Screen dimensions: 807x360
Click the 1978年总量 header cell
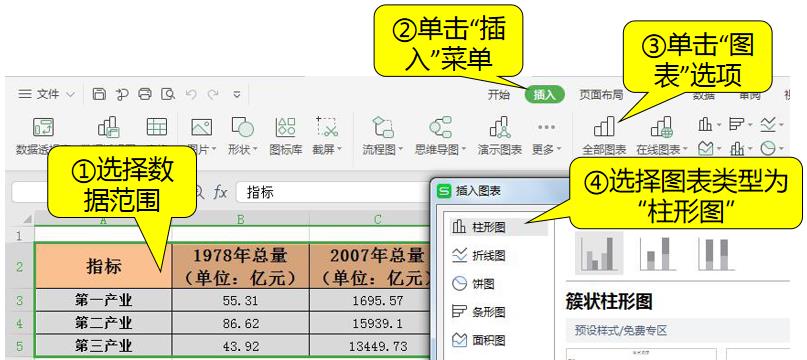pyautogui.click(x=240, y=266)
